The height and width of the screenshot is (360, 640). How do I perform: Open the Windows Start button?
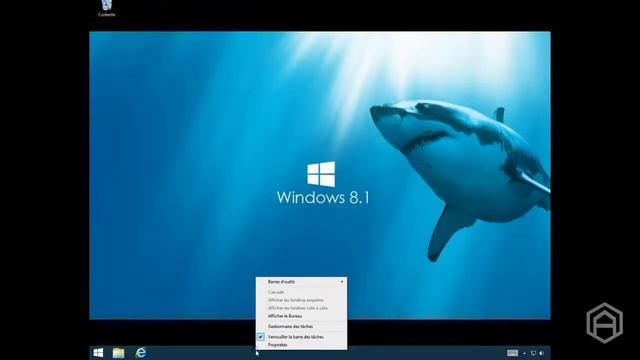pyautogui.click(x=98, y=353)
